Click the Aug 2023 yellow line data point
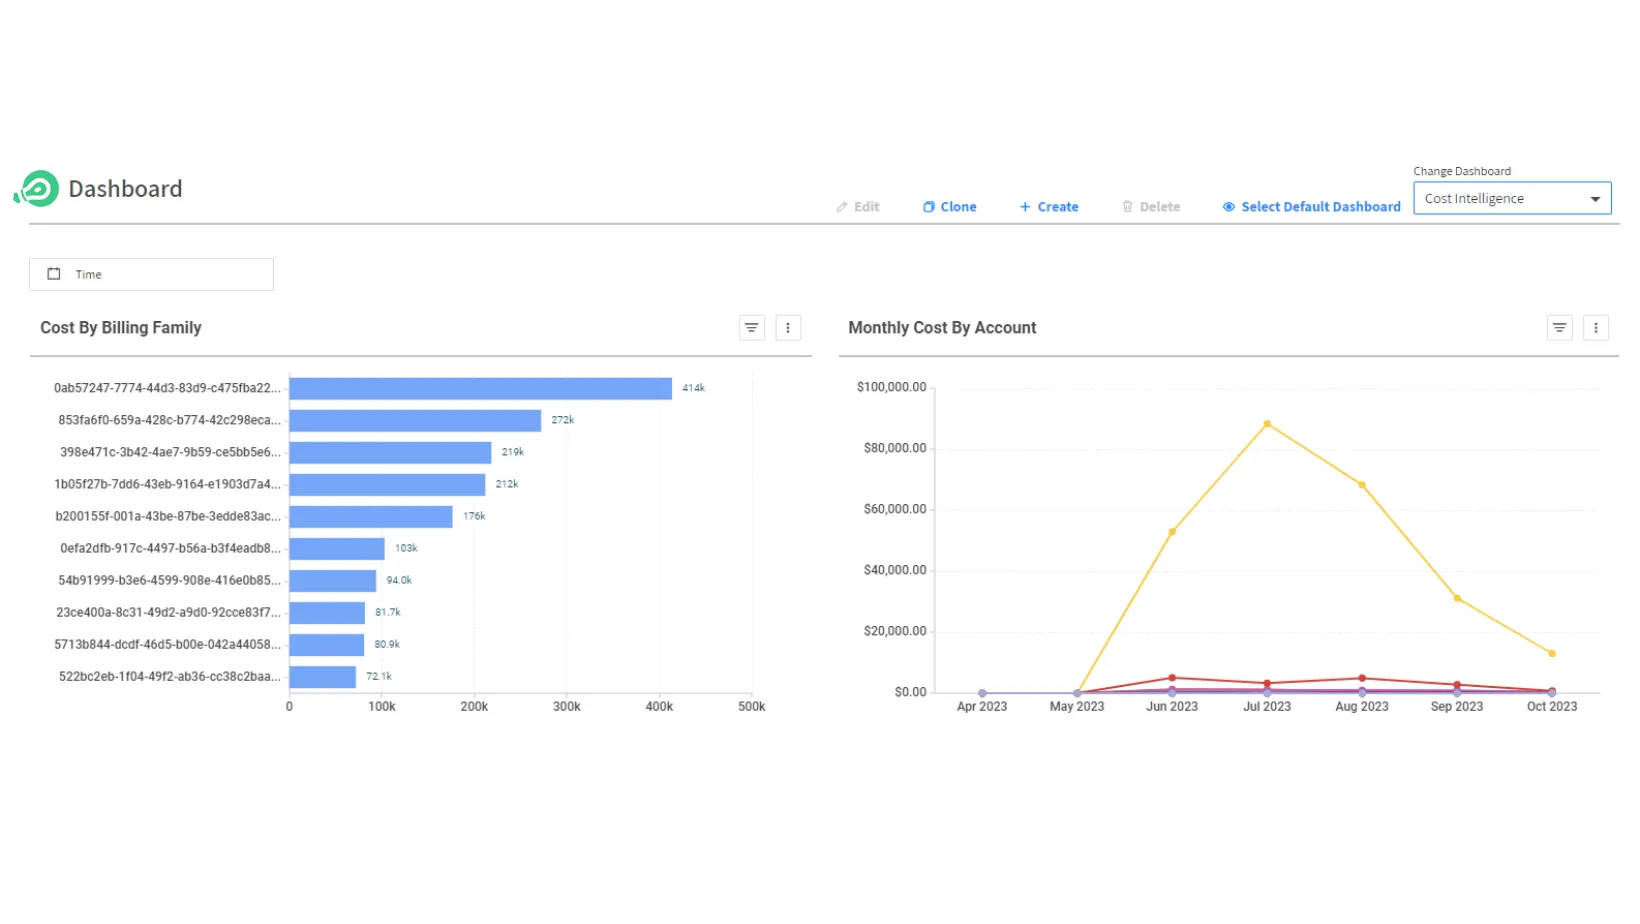1640x924 pixels. [1362, 485]
